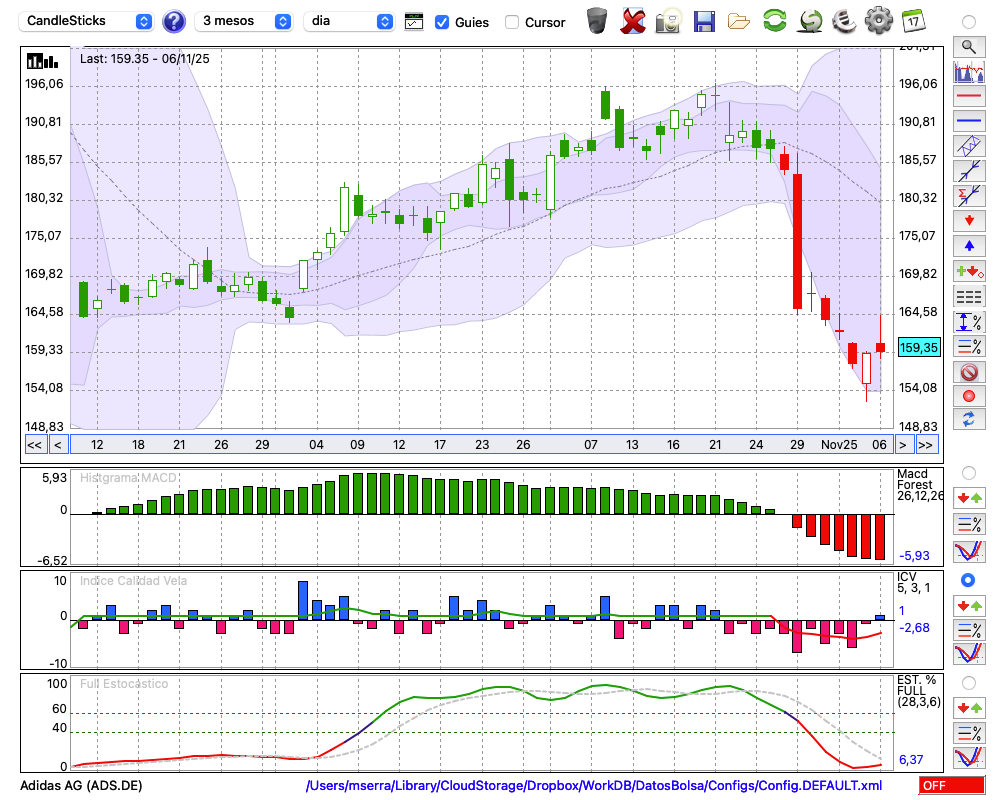Image resolution: width=1000 pixels, height=800 pixels.
Task: Click the MACD panel lines percent button
Action: [969, 524]
